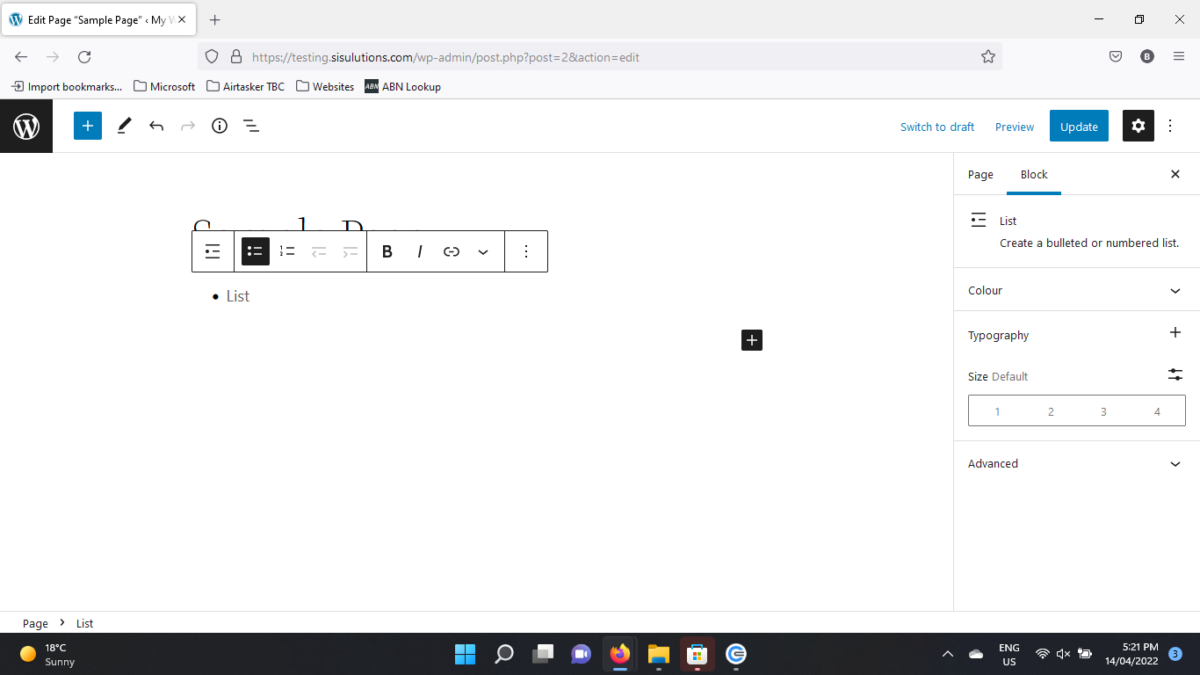Convert list to ordered numbered list
The height and width of the screenshot is (675, 1200).
pyautogui.click(x=287, y=251)
